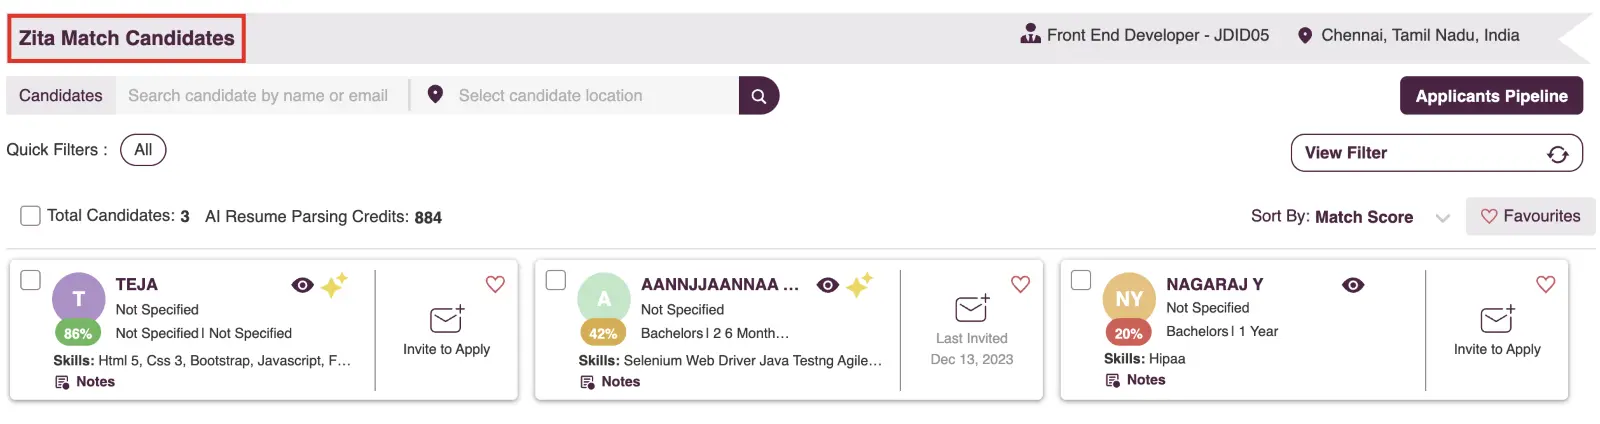Image resolution: width=1600 pixels, height=424 pixels.
Task: Click location pin beside Chennai, Tamil Nadu
Action: pos(1304,35)
